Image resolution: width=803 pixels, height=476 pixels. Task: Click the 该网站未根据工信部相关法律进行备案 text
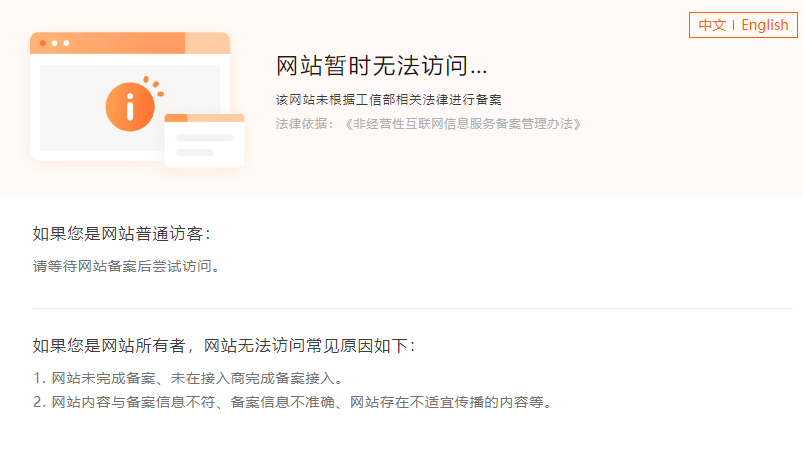[x=389, y=99]
